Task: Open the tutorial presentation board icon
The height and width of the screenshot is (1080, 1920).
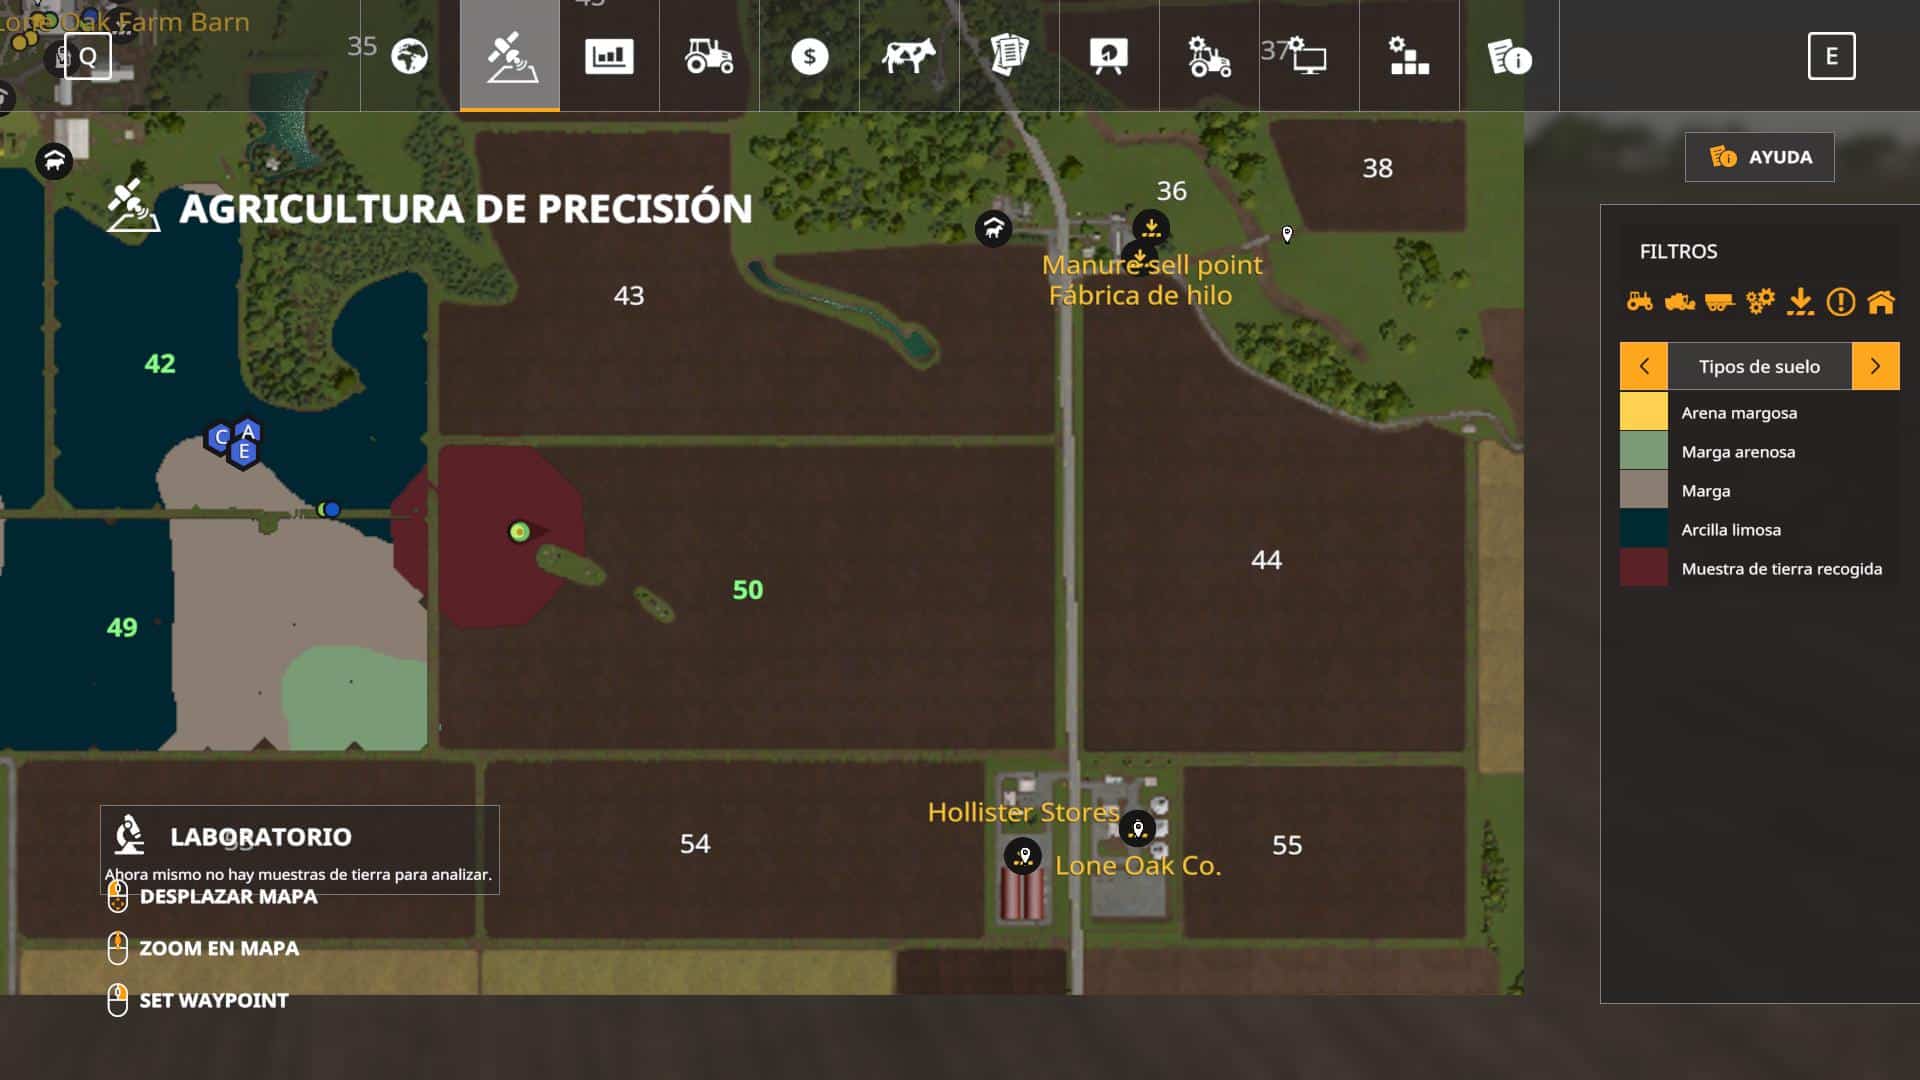Action: pos(1109,56)
